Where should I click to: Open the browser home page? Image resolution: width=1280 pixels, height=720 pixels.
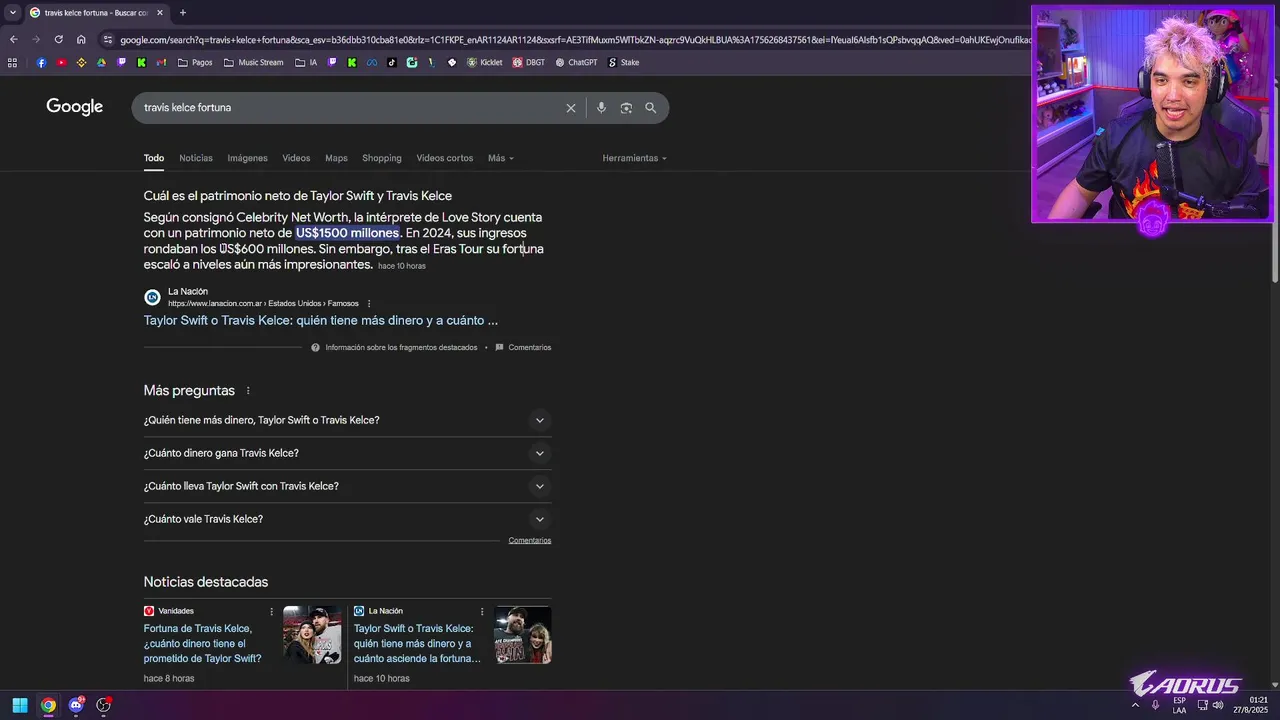[x=81, y=39]
